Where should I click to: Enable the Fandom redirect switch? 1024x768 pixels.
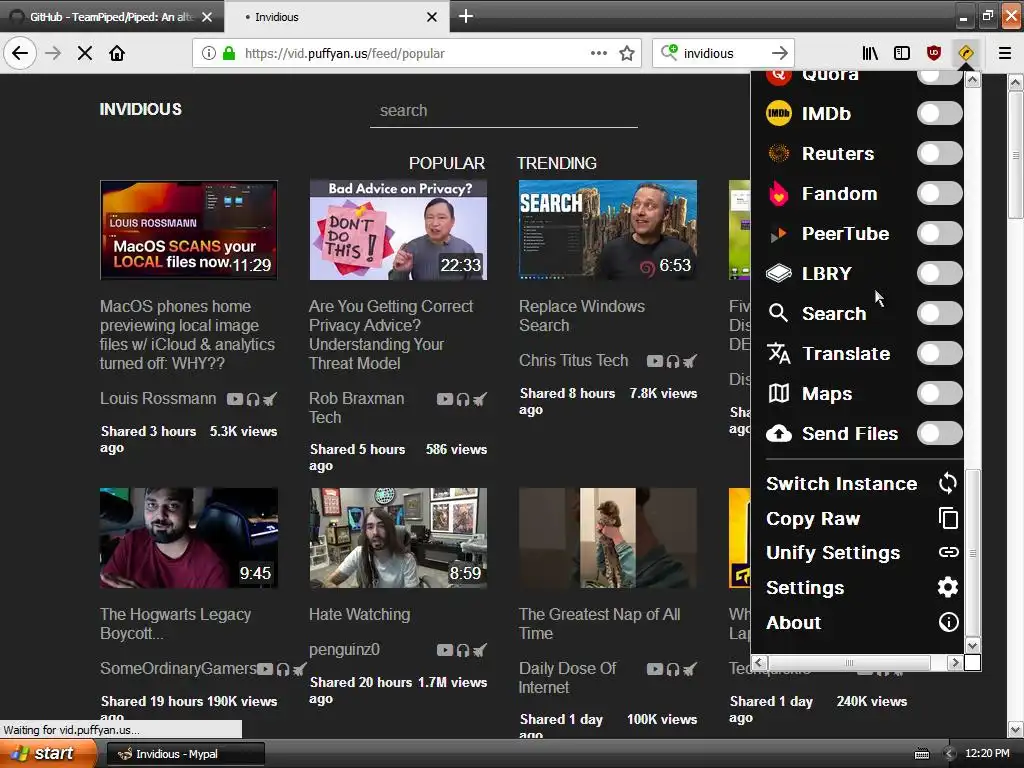point(939,193)
